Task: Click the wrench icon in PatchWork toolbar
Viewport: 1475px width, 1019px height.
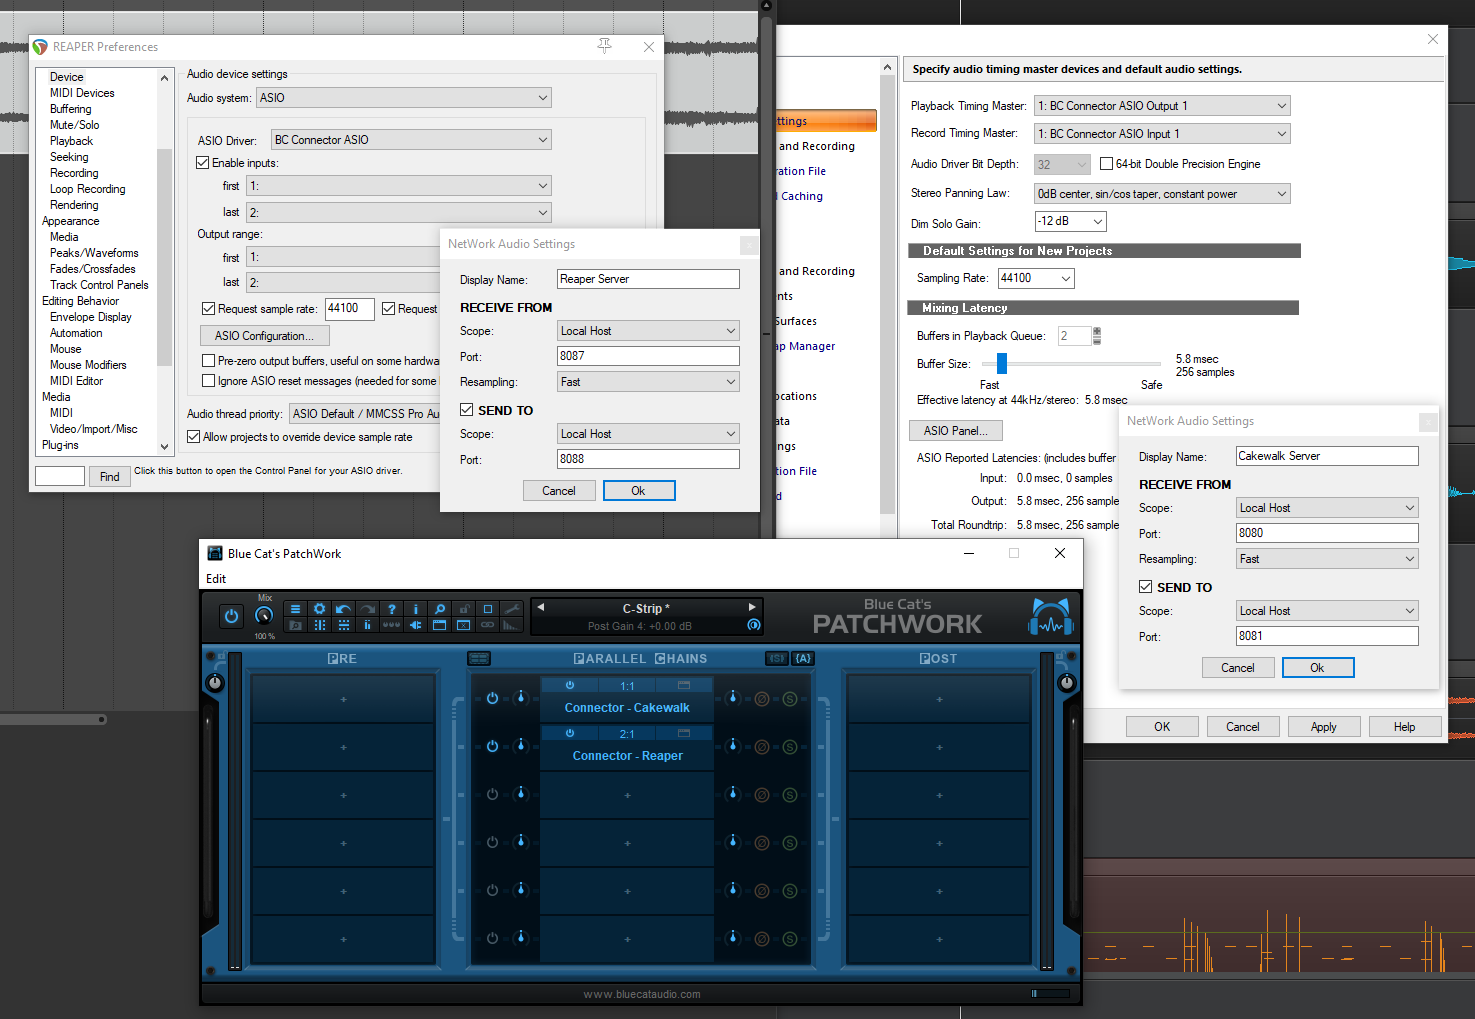Action: pyautogui.click(x=511, y=608)
